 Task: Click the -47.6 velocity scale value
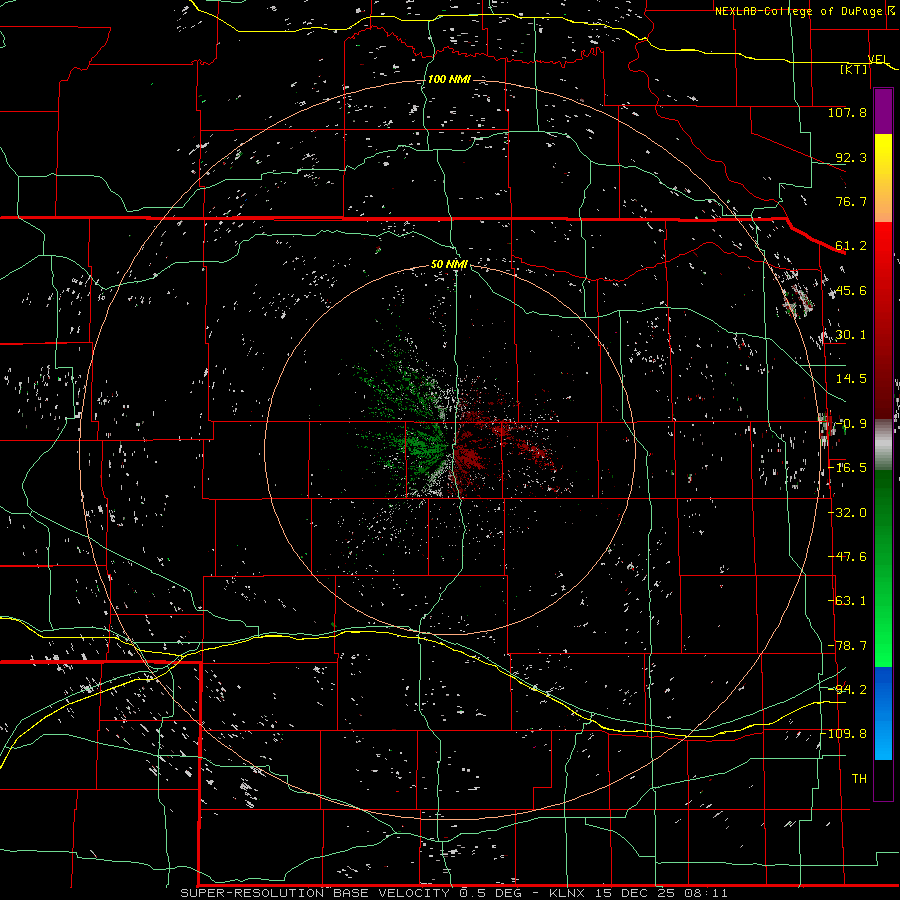pos(848,557)
